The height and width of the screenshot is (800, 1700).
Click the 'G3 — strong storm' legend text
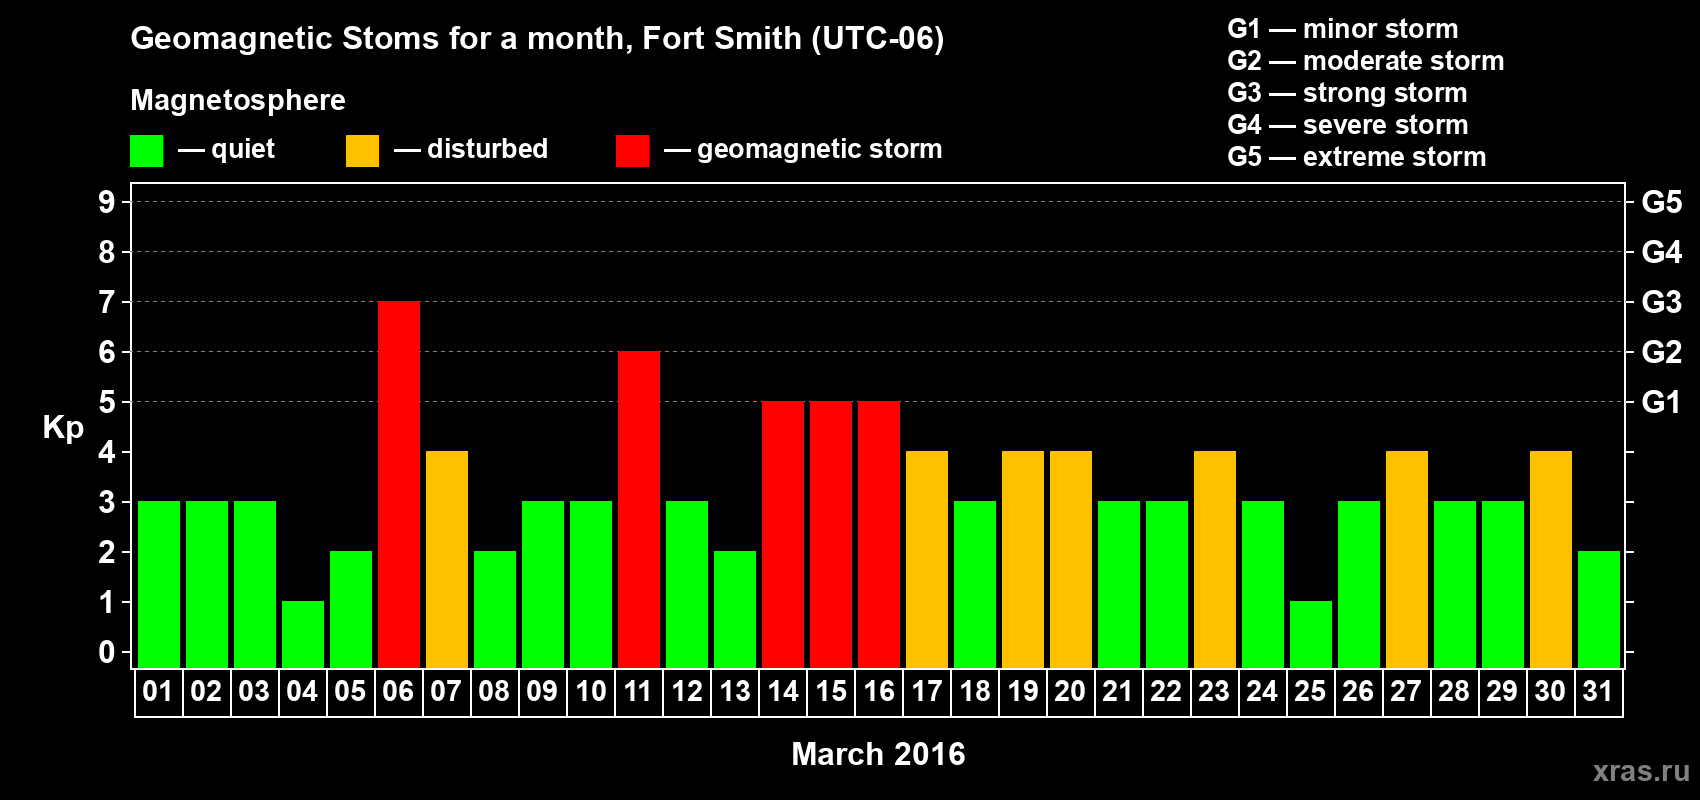pos(1347,93)
